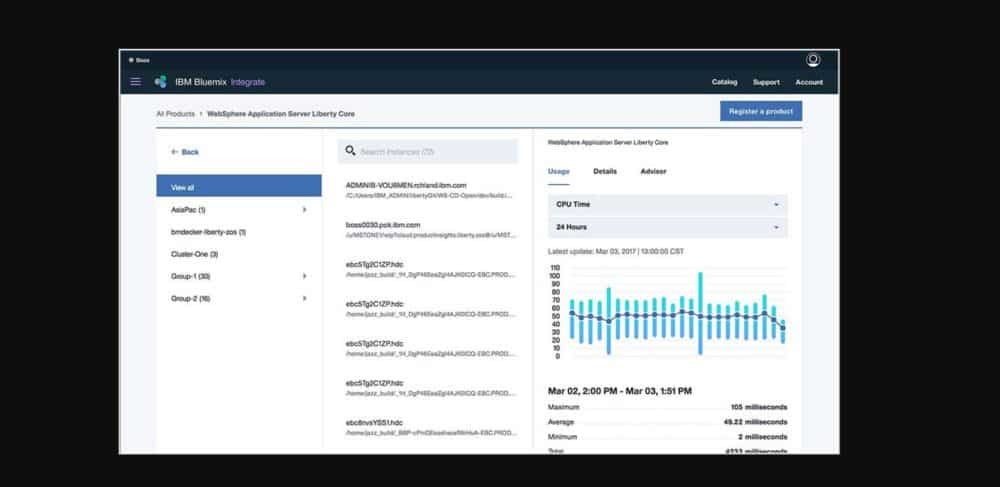
Task: Open the Catalog menu item
Action: [724, 82]
